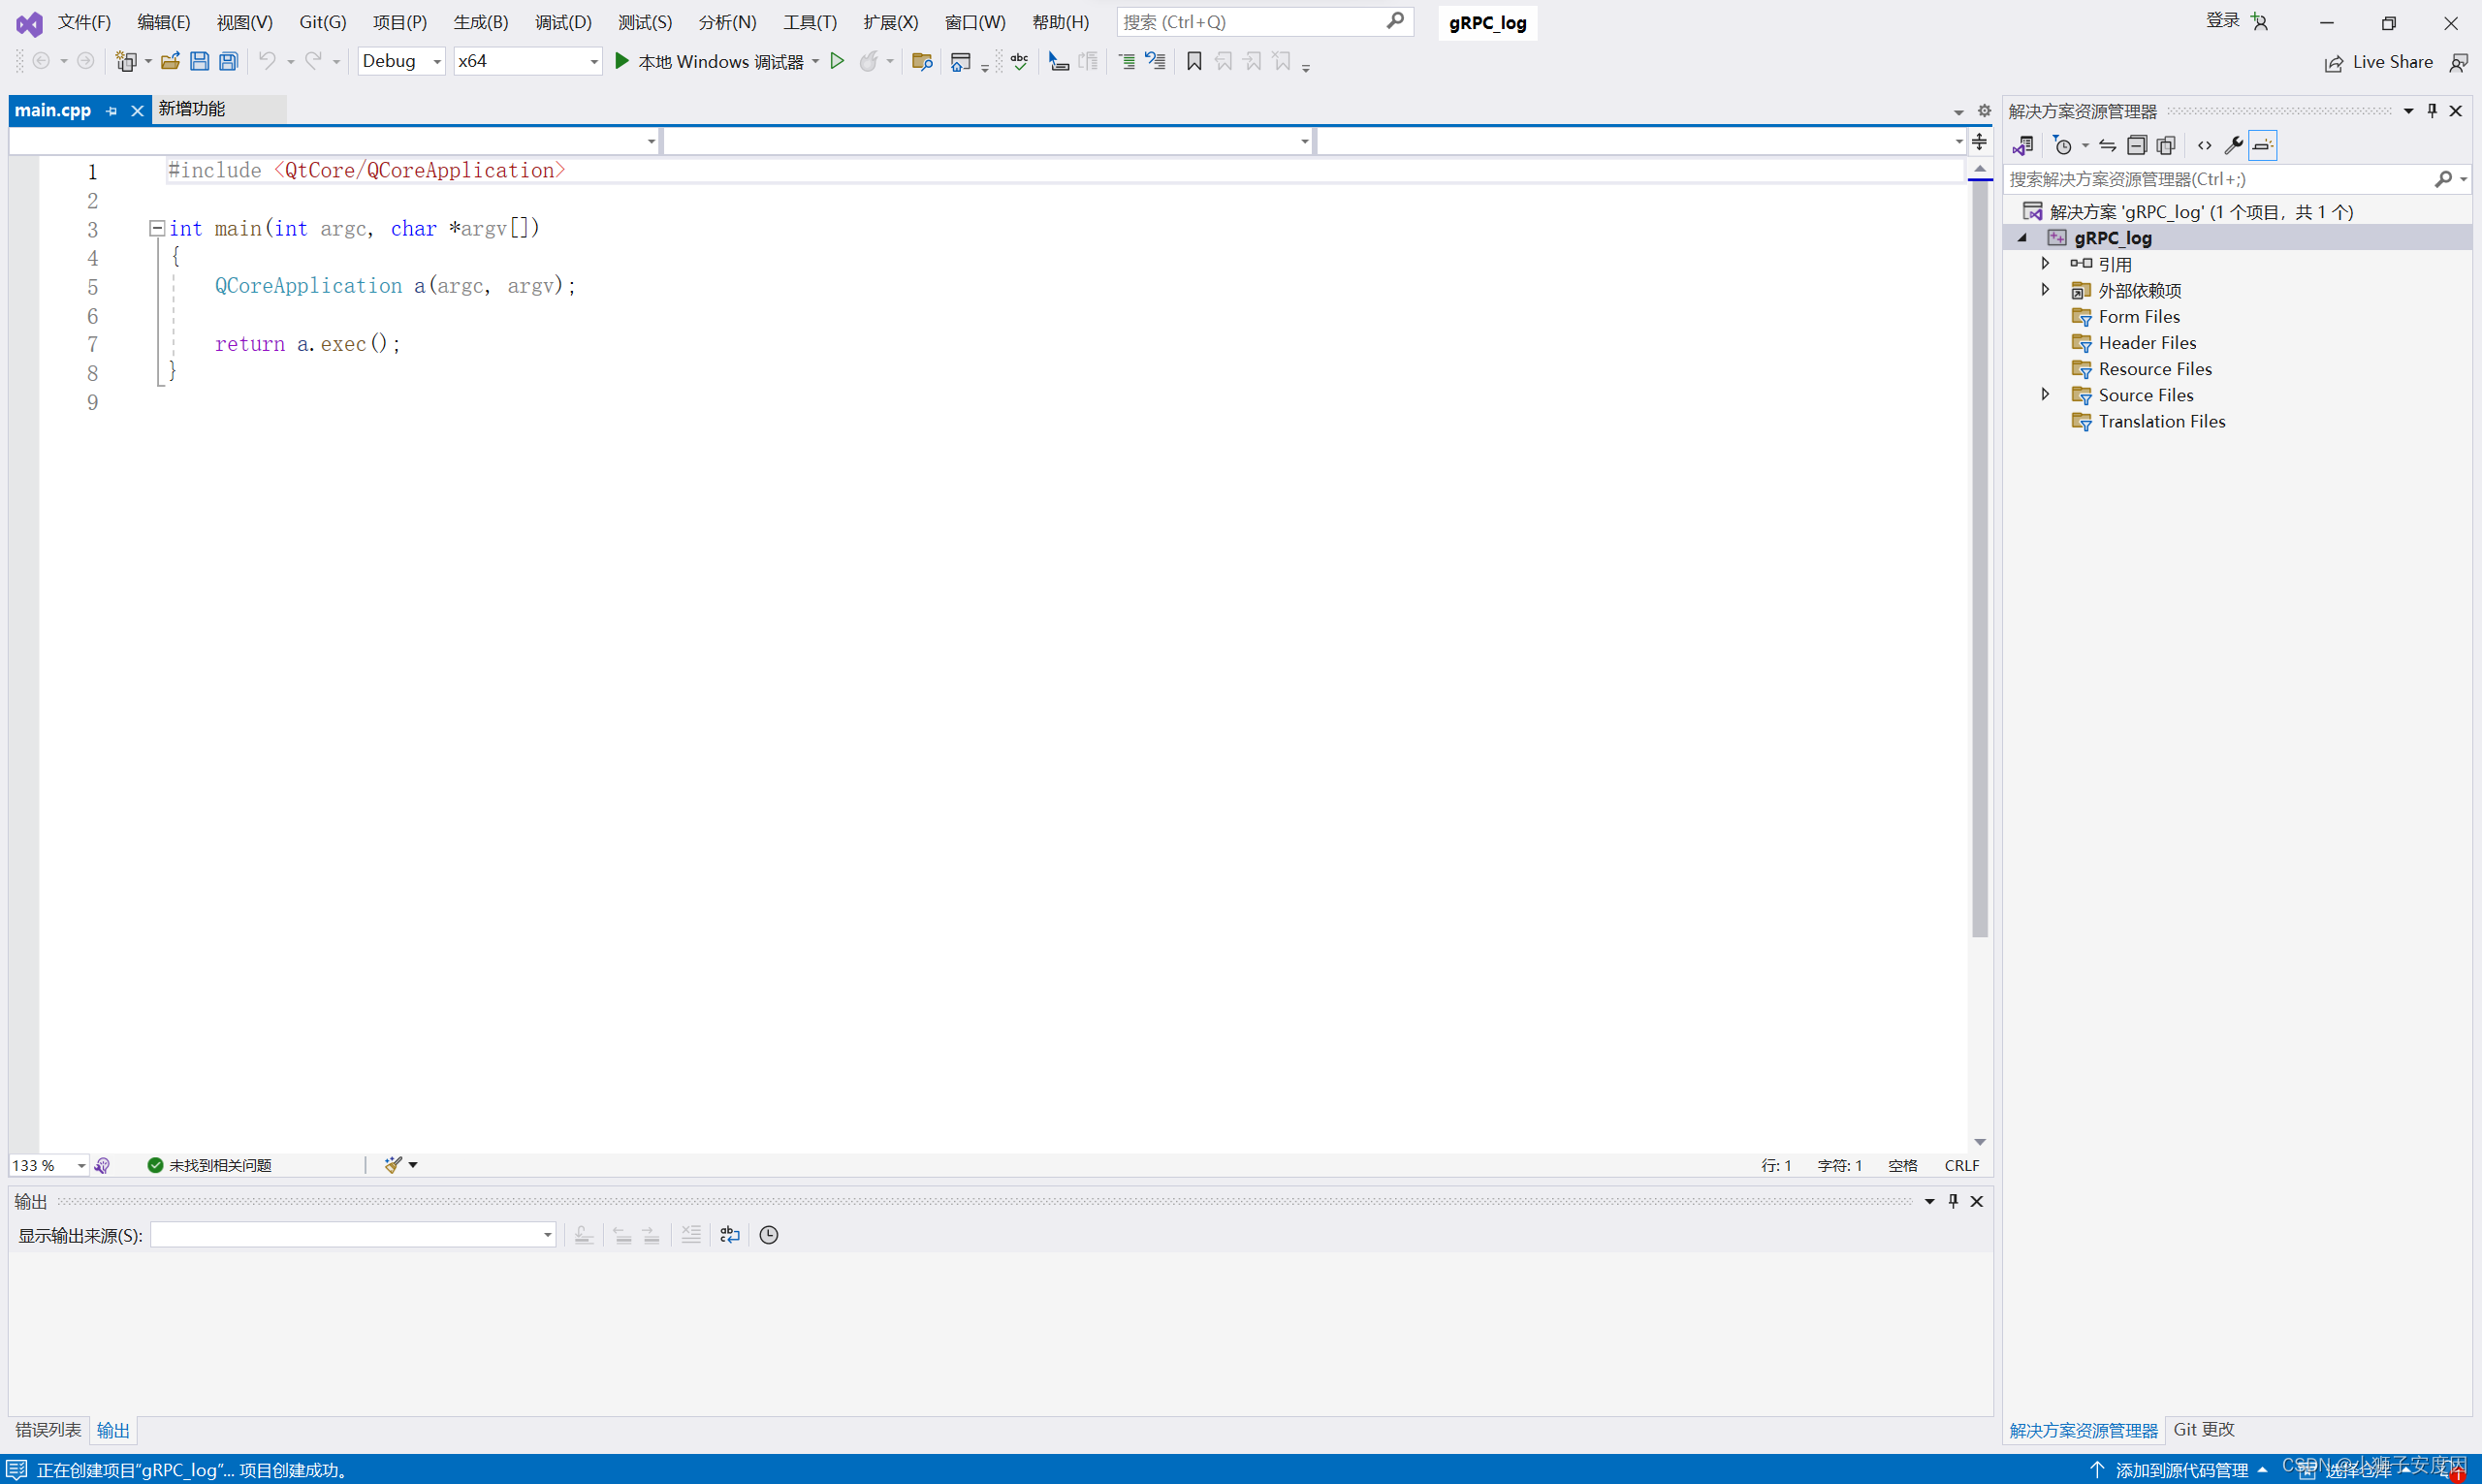The height and width of the screenshot is (1484, 2482).
Task: Switch to the 错误列表 tab
Action: [x=47, y=1429]
